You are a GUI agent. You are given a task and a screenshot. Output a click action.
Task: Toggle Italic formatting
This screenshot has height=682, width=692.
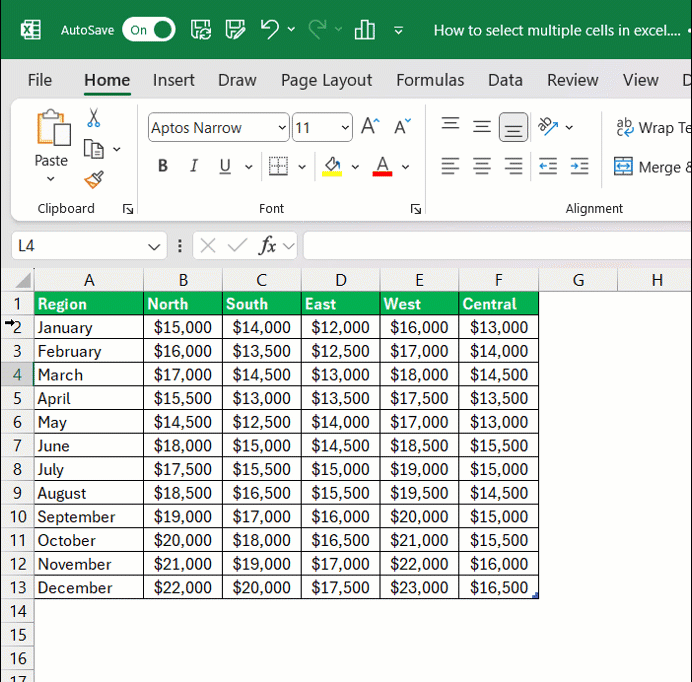(x=194, y=166)
